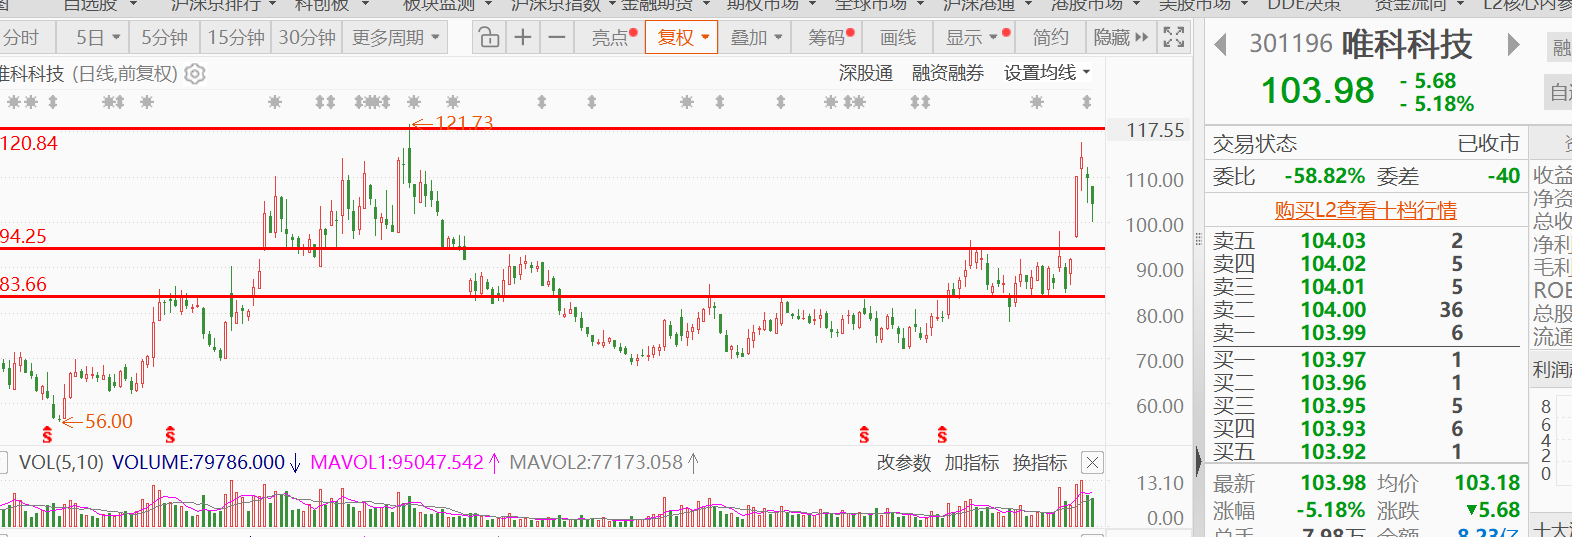Click the 均价 value 103.18
This screenshot has height=537, width=1572.
click(x=1486, y=483)
